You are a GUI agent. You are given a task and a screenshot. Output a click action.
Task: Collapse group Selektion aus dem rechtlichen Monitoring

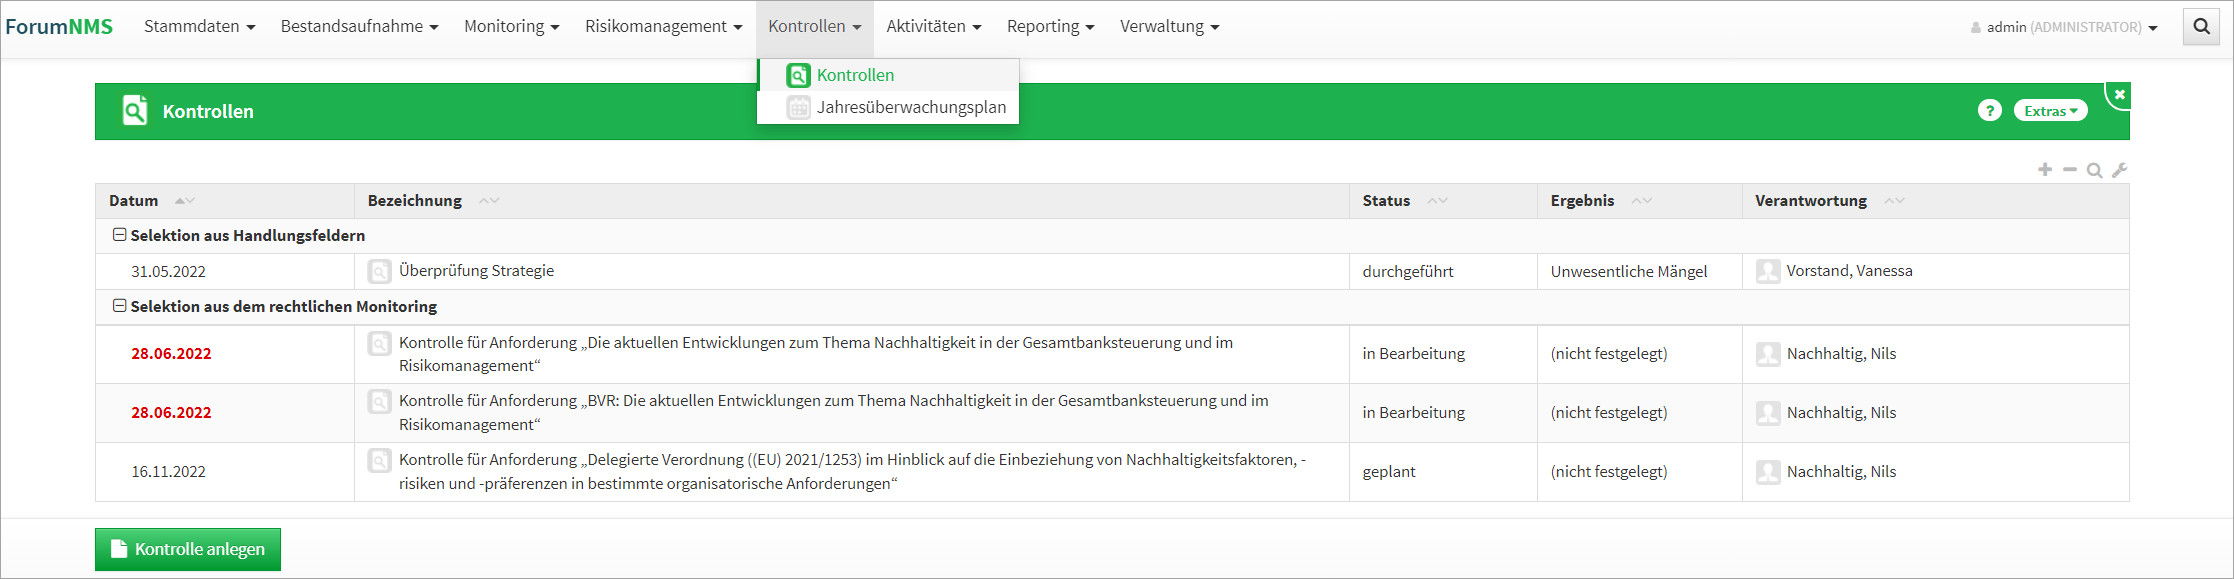tap(119, 306)
